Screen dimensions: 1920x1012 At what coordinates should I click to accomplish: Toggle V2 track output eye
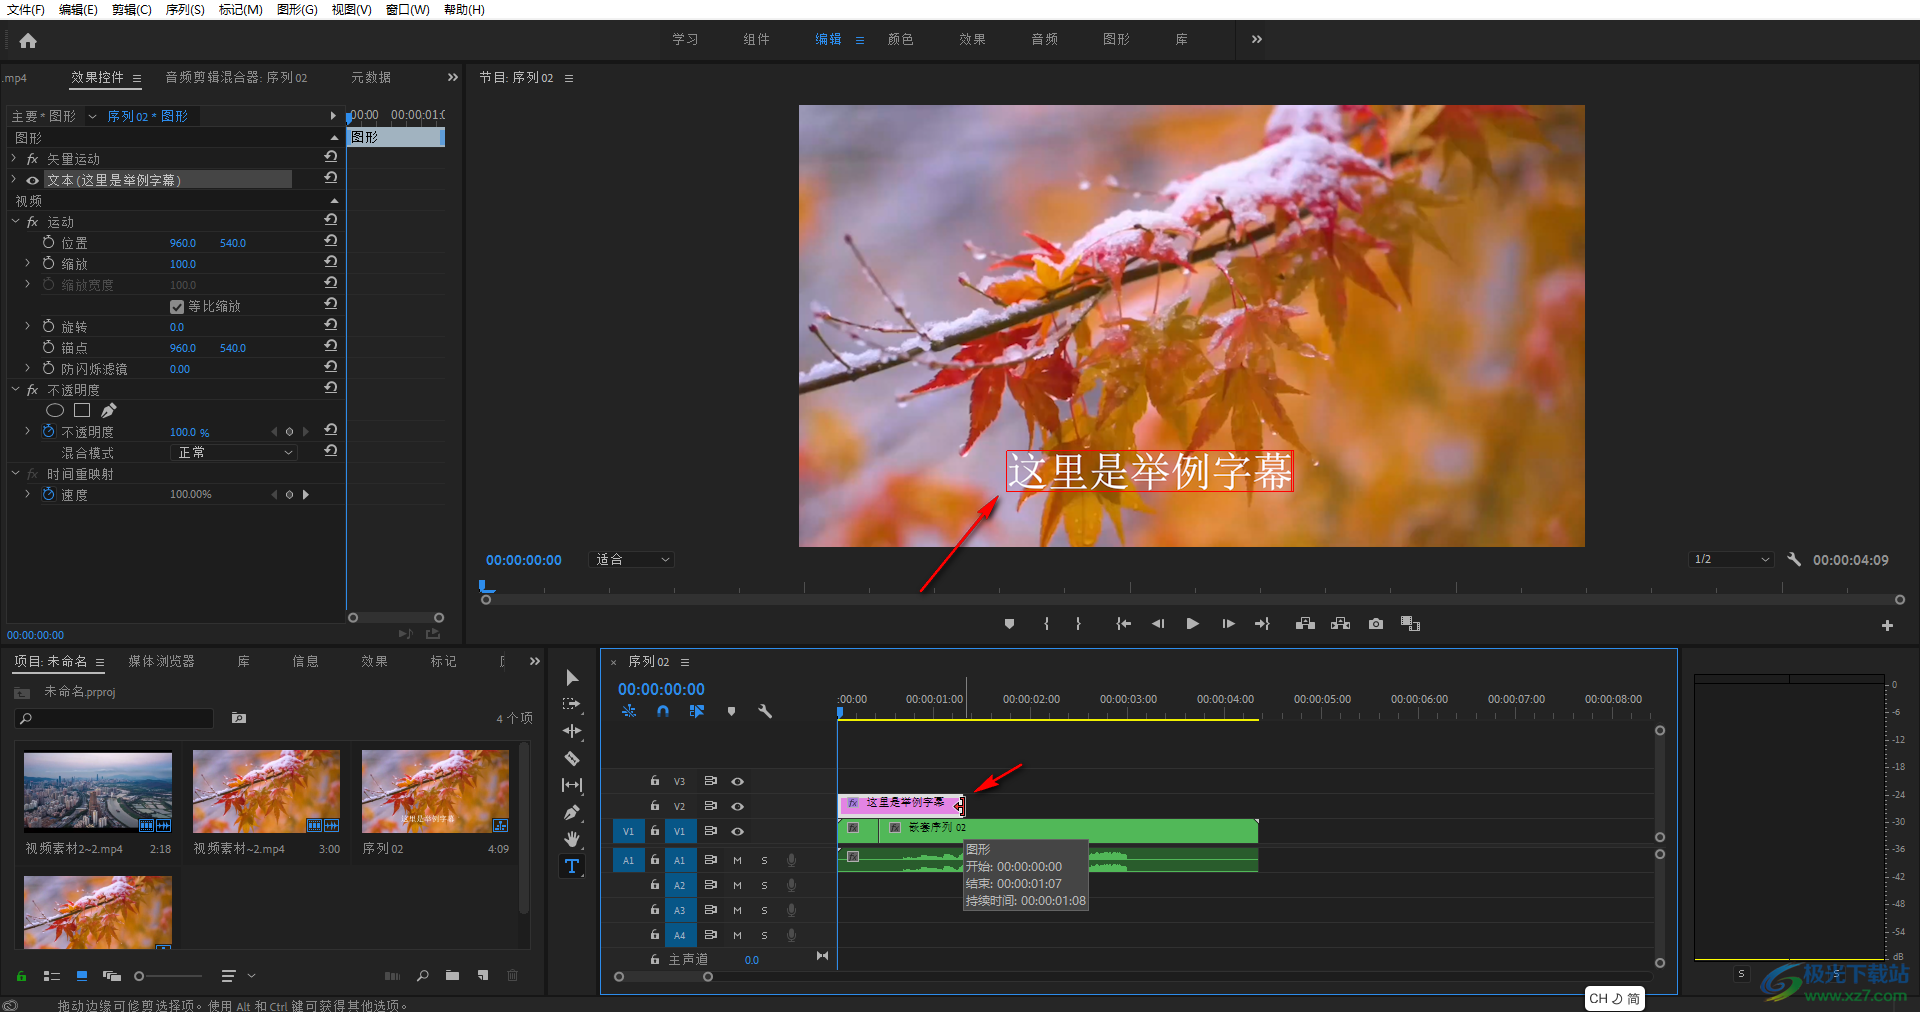click(x=738, y=806)
